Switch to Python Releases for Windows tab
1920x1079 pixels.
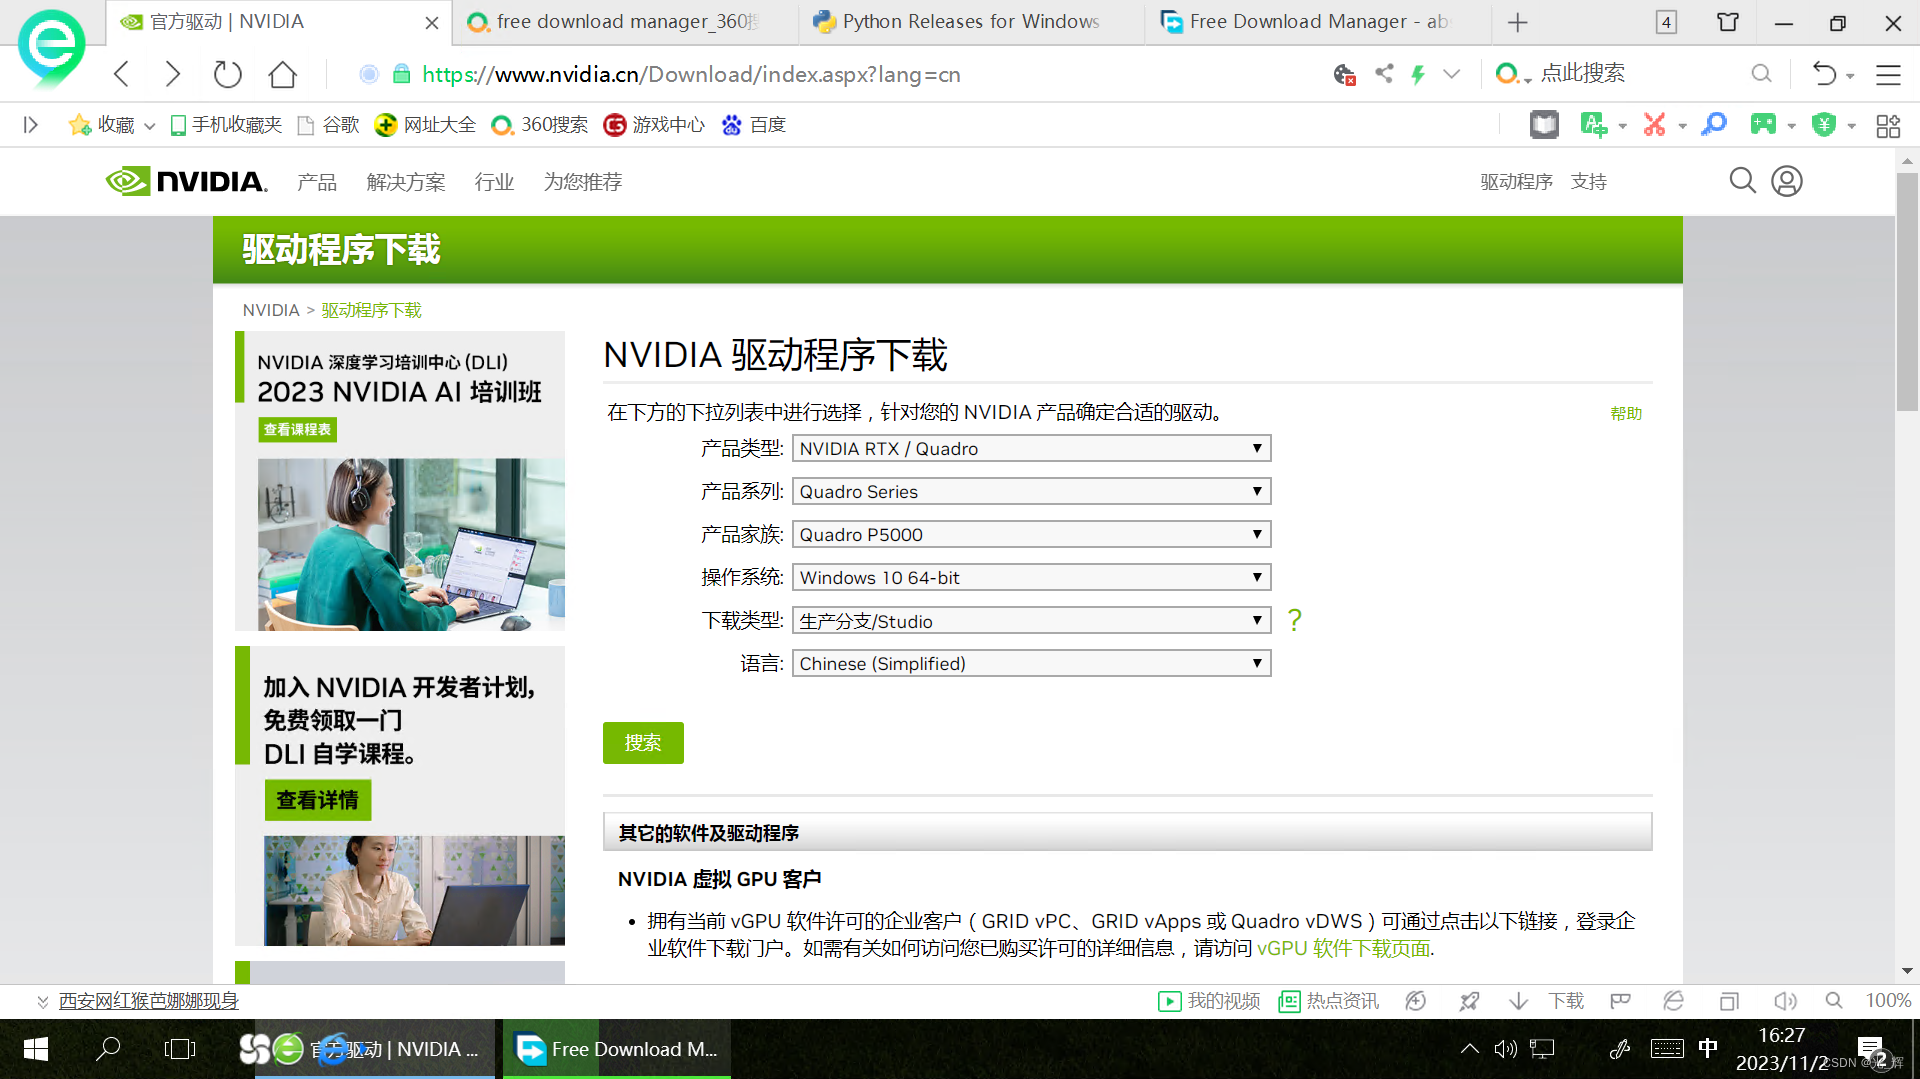coord(971,22)
